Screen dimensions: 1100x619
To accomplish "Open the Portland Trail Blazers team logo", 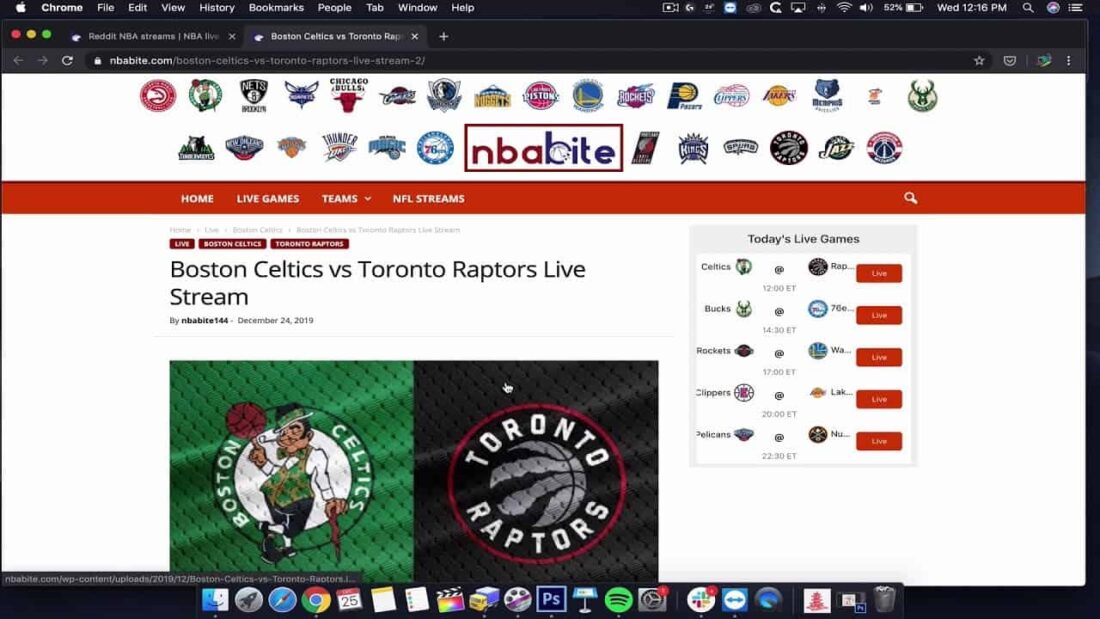I will tap(645, 148).
